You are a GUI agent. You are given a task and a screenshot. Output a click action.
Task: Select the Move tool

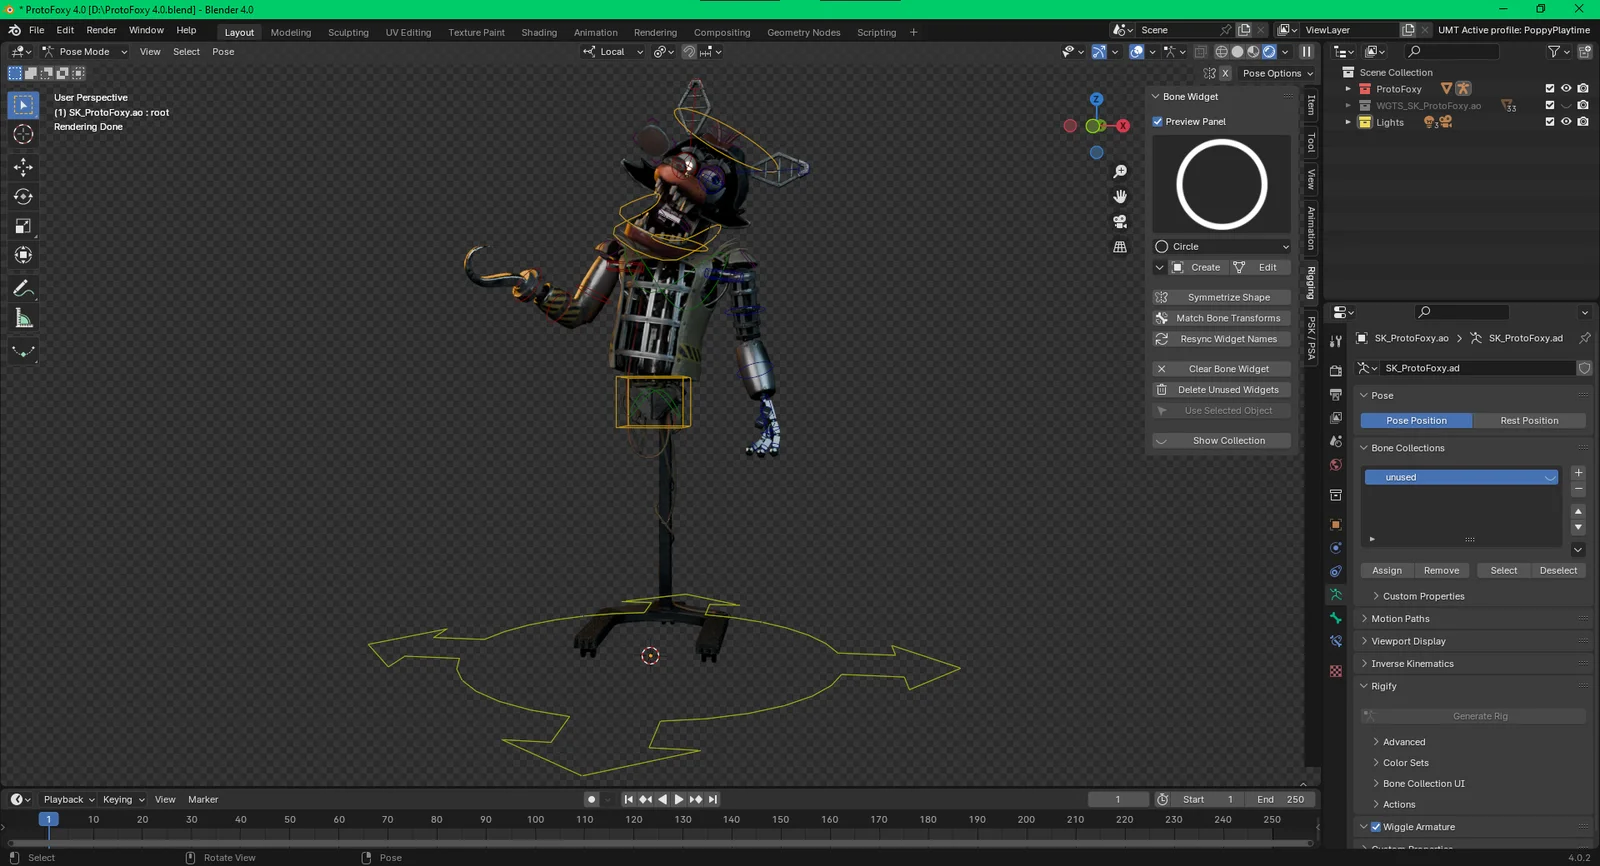23,167
